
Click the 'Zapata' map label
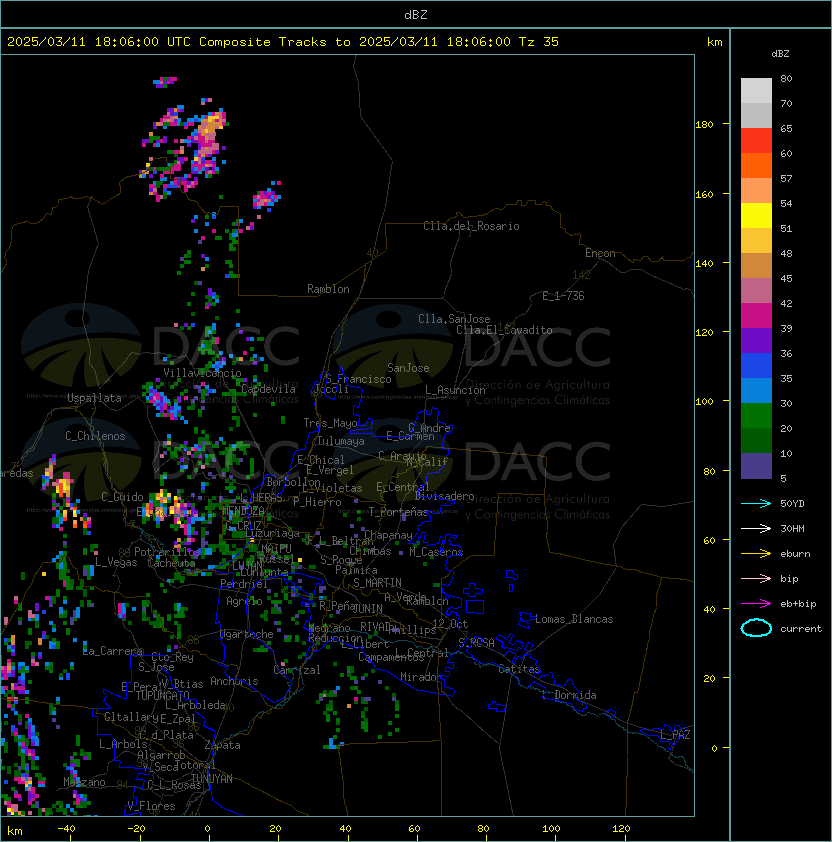222,745
